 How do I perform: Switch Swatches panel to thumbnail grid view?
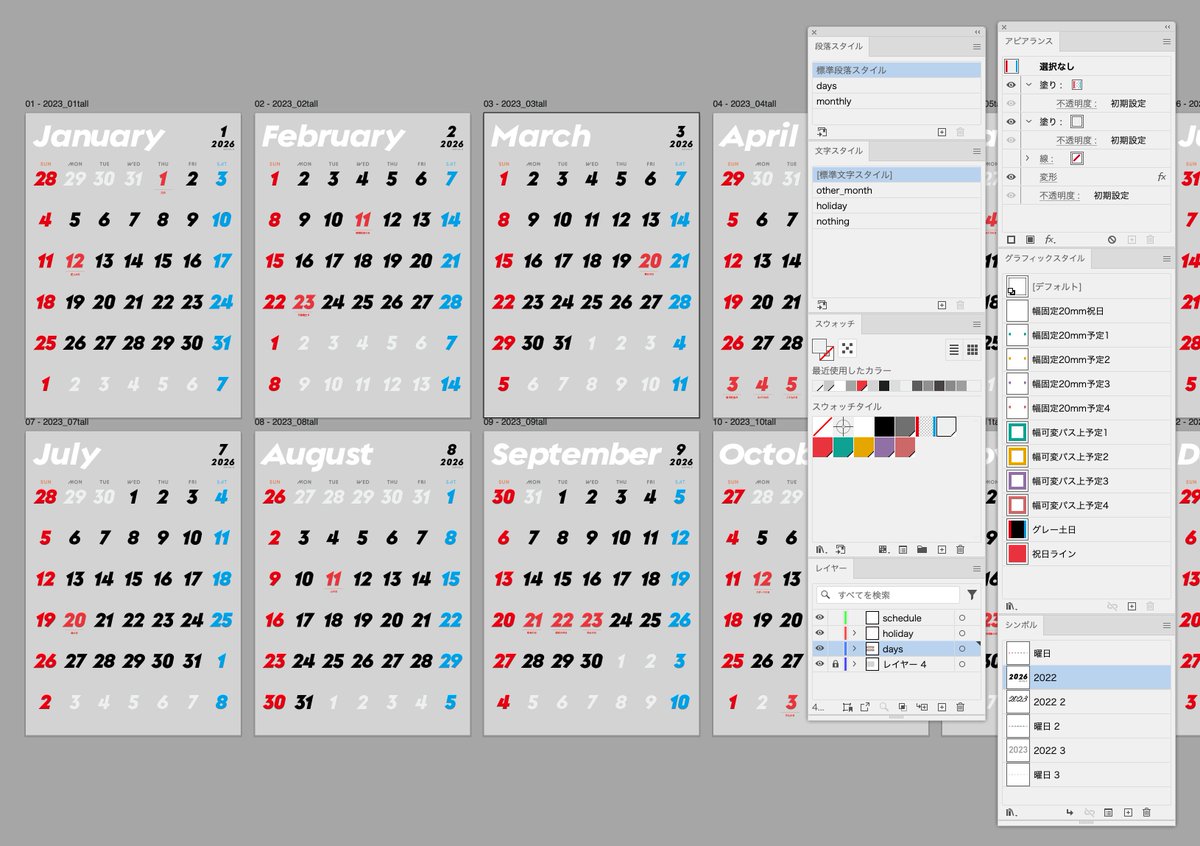tap(972, 349)
